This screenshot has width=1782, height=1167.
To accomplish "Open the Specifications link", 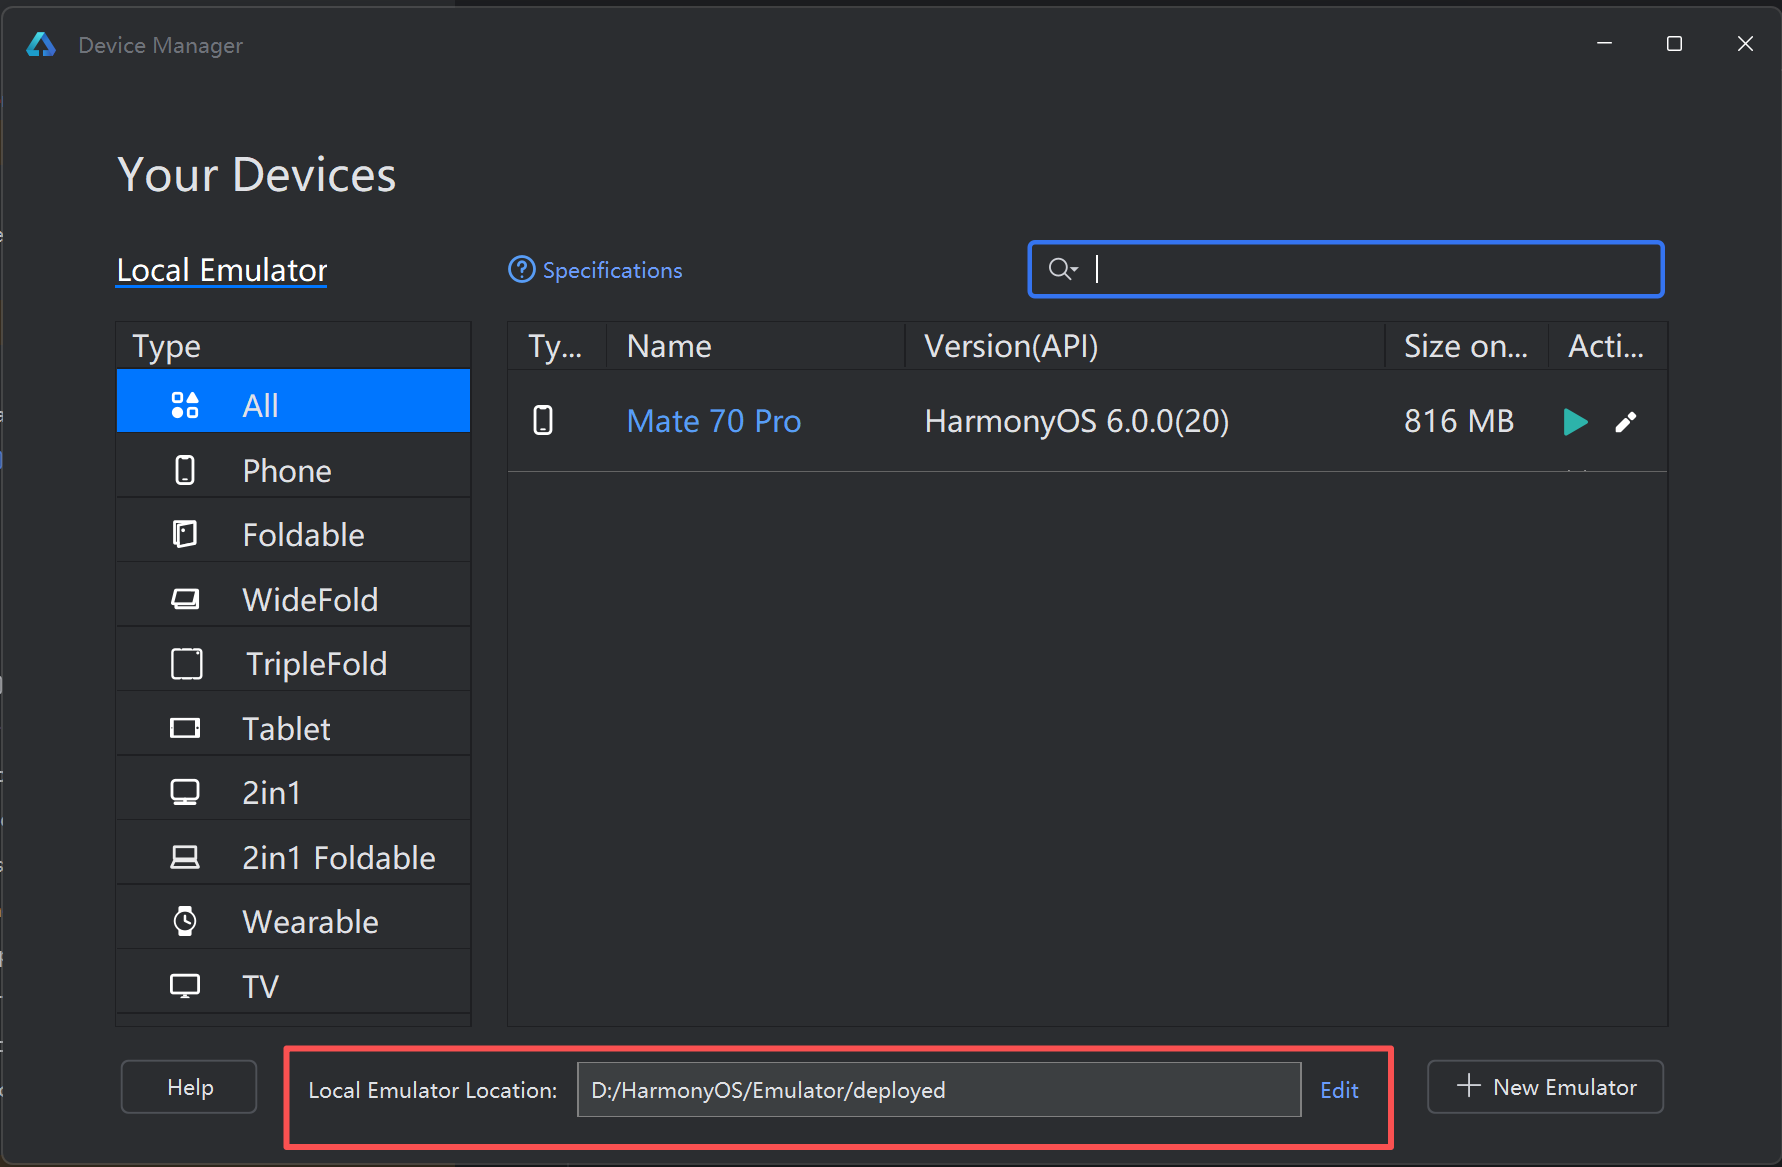I will click(612, 270).
